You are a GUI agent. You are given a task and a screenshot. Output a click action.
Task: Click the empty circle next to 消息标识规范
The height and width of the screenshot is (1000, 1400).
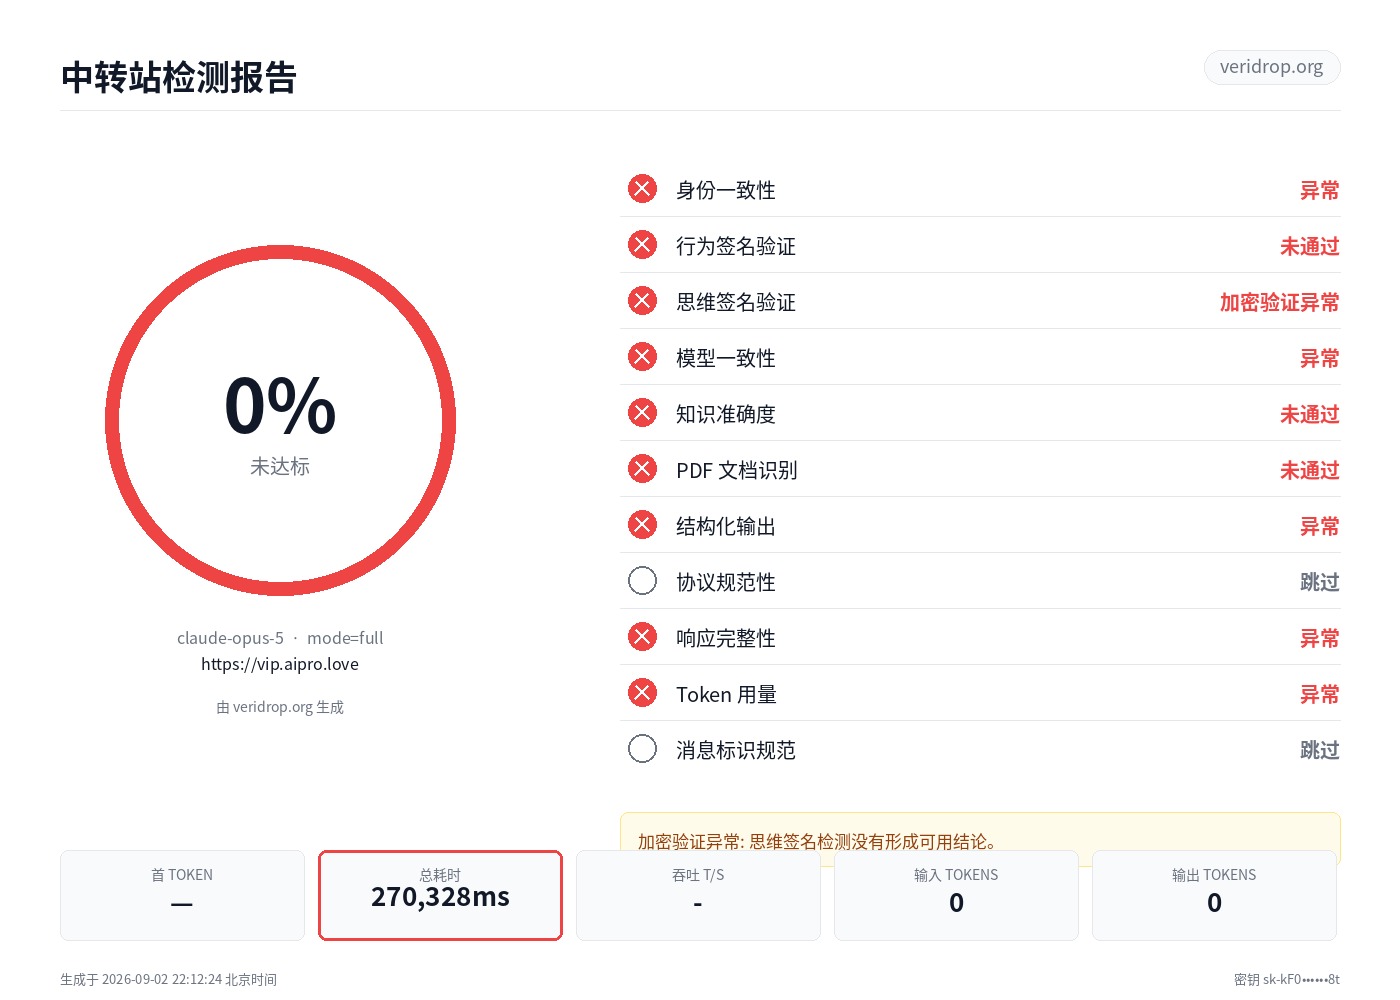click(x=642, y=749)
